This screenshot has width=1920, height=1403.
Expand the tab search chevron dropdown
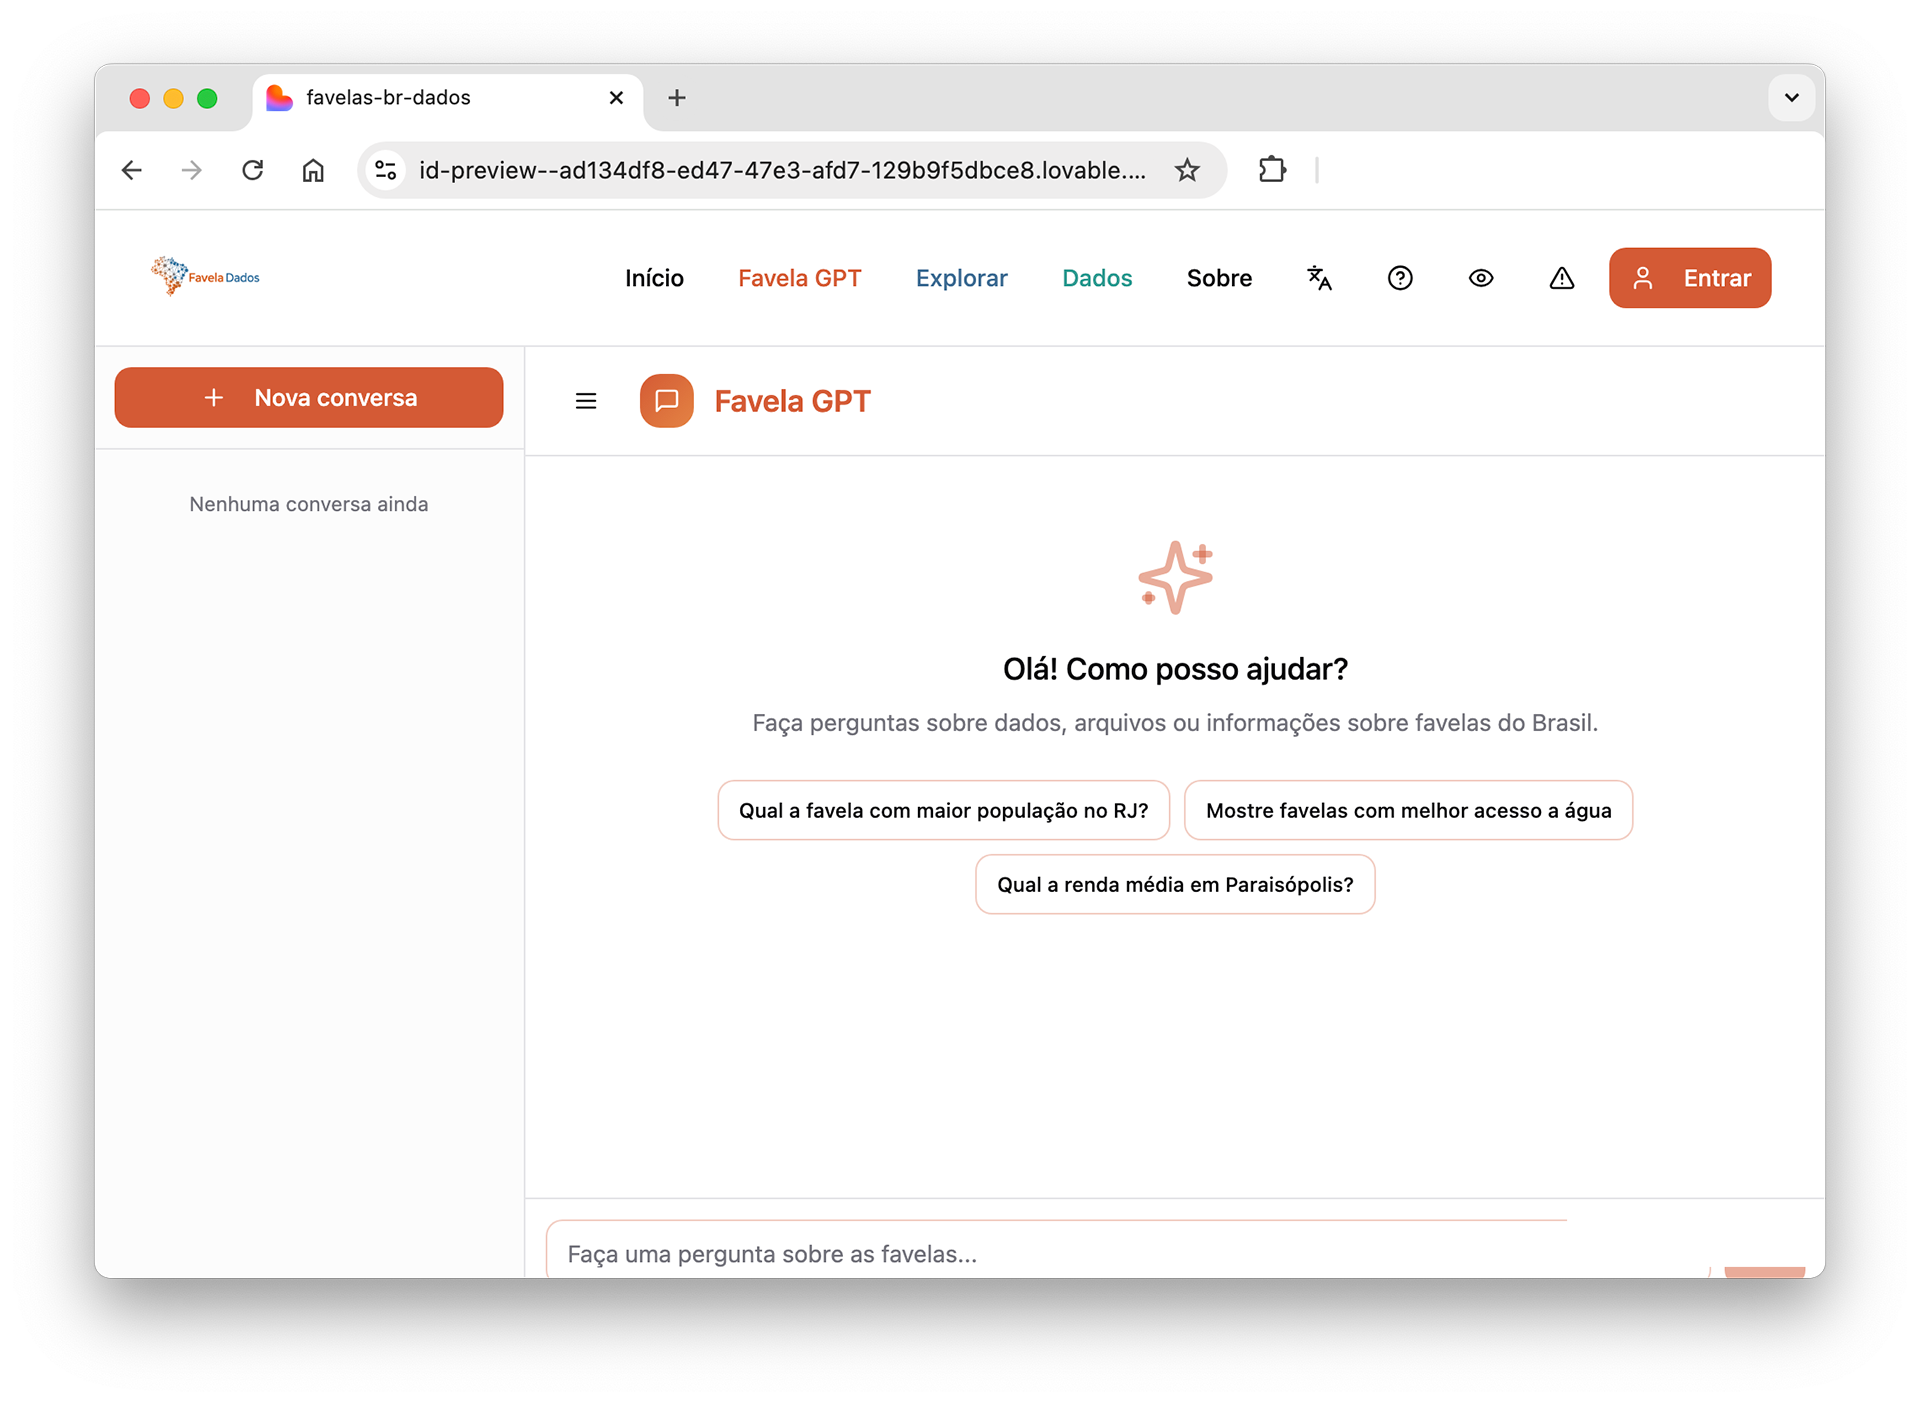point(1791,98)
